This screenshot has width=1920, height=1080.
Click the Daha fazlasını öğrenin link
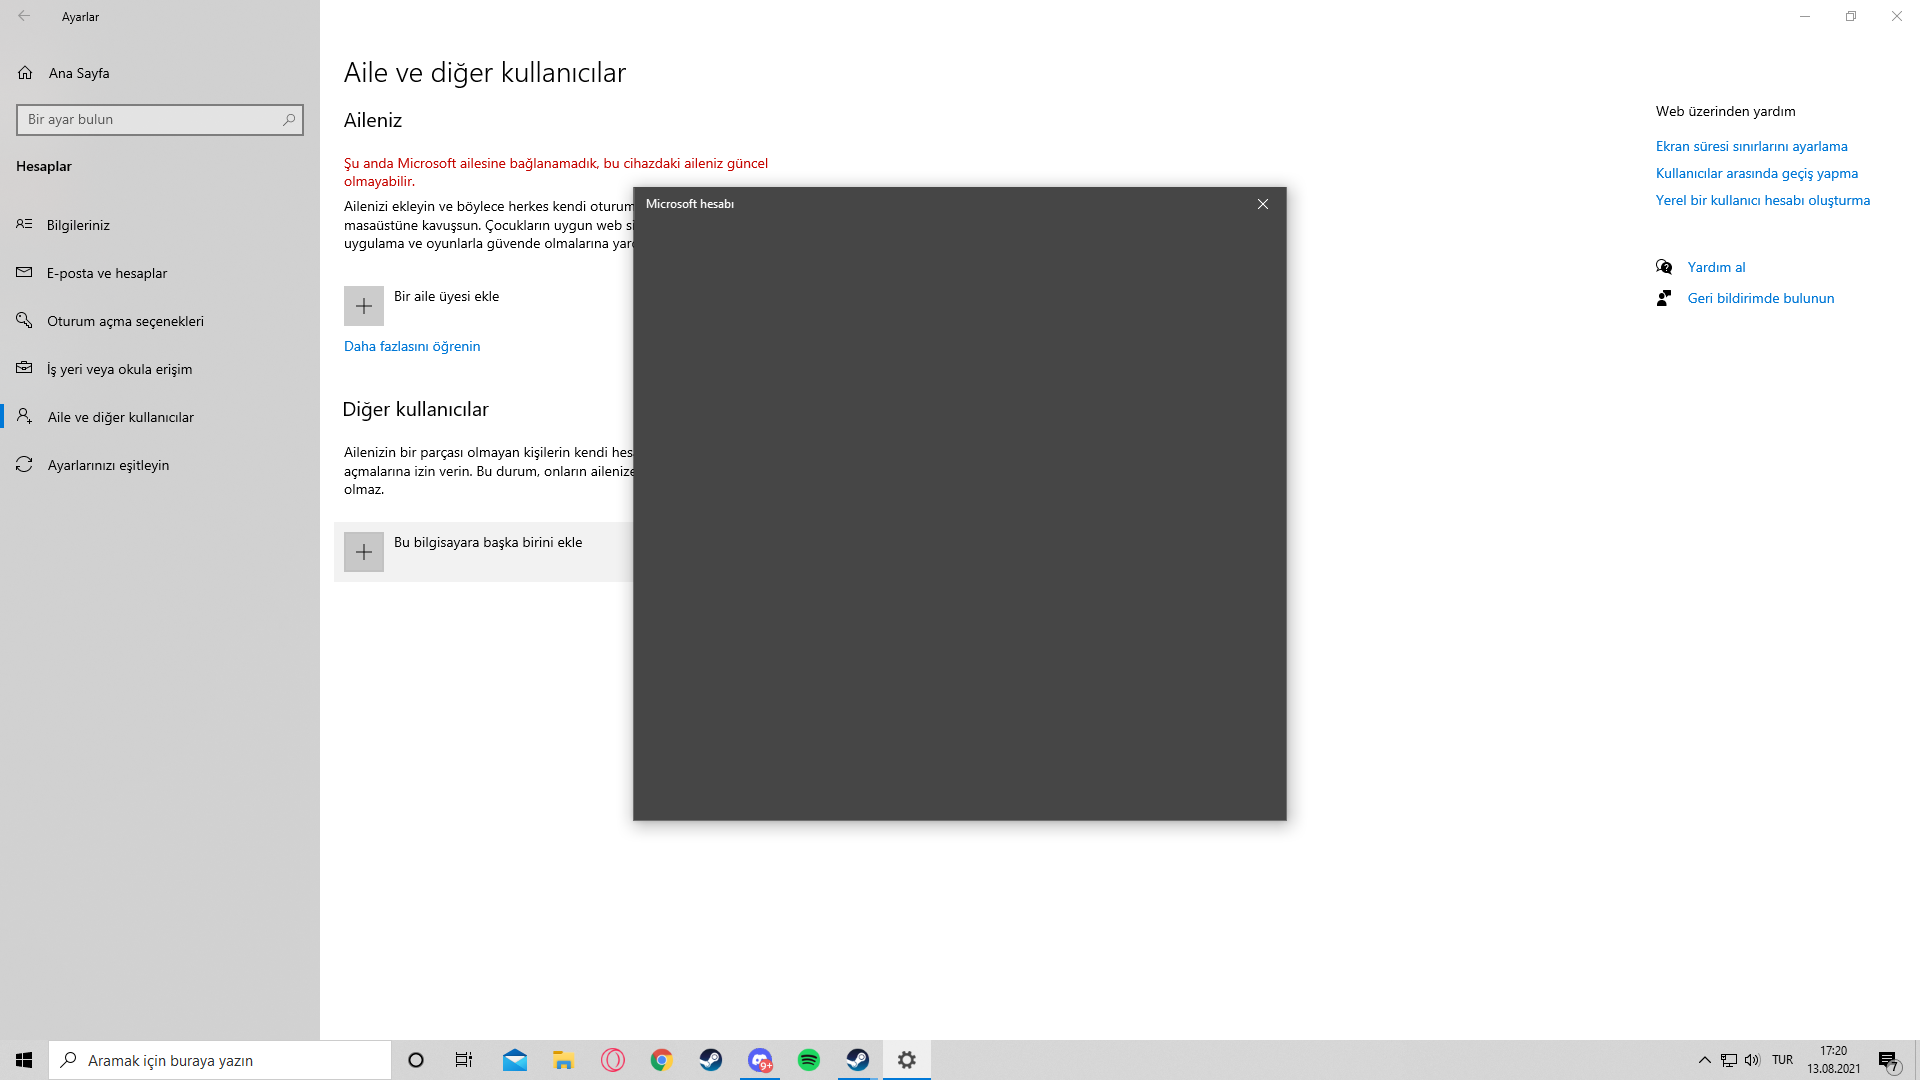click(x=412, y=346)
